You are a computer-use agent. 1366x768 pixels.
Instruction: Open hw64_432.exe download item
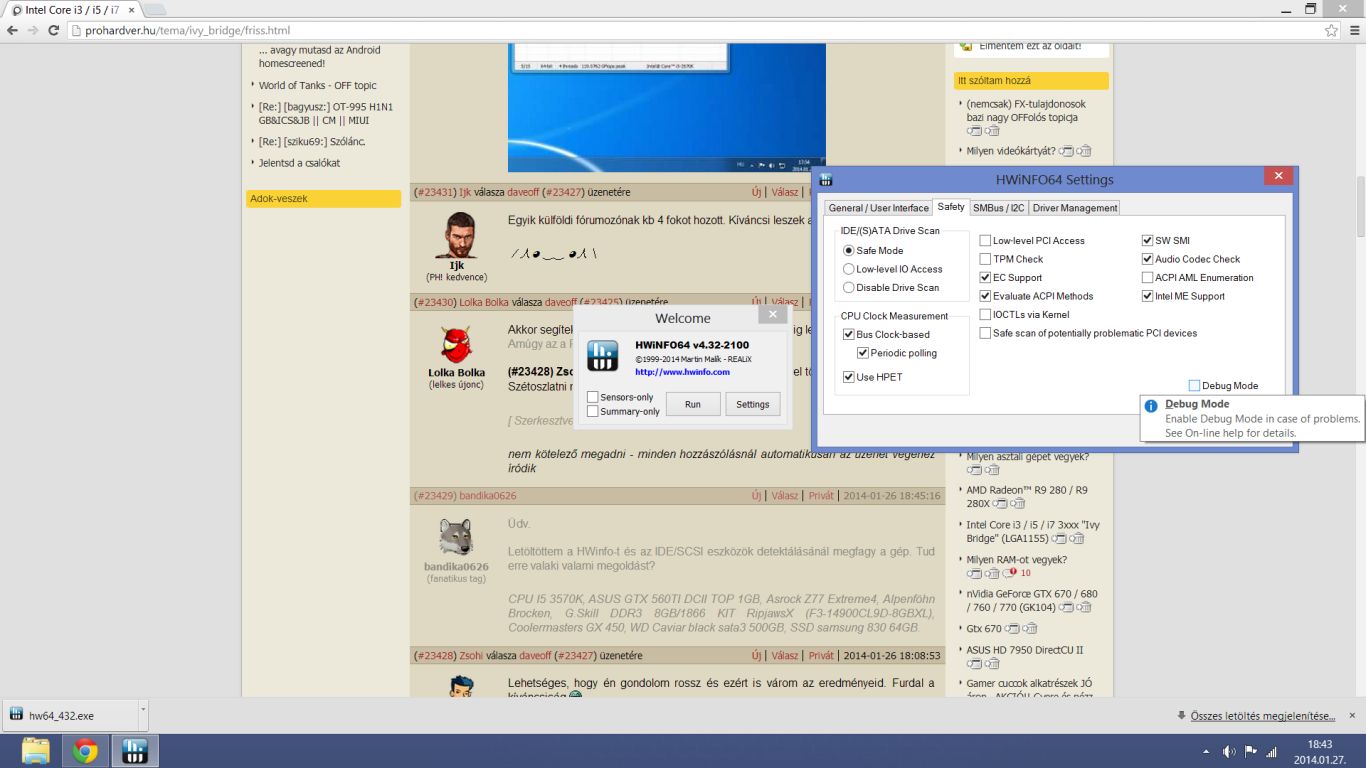(x=70, y=715)
